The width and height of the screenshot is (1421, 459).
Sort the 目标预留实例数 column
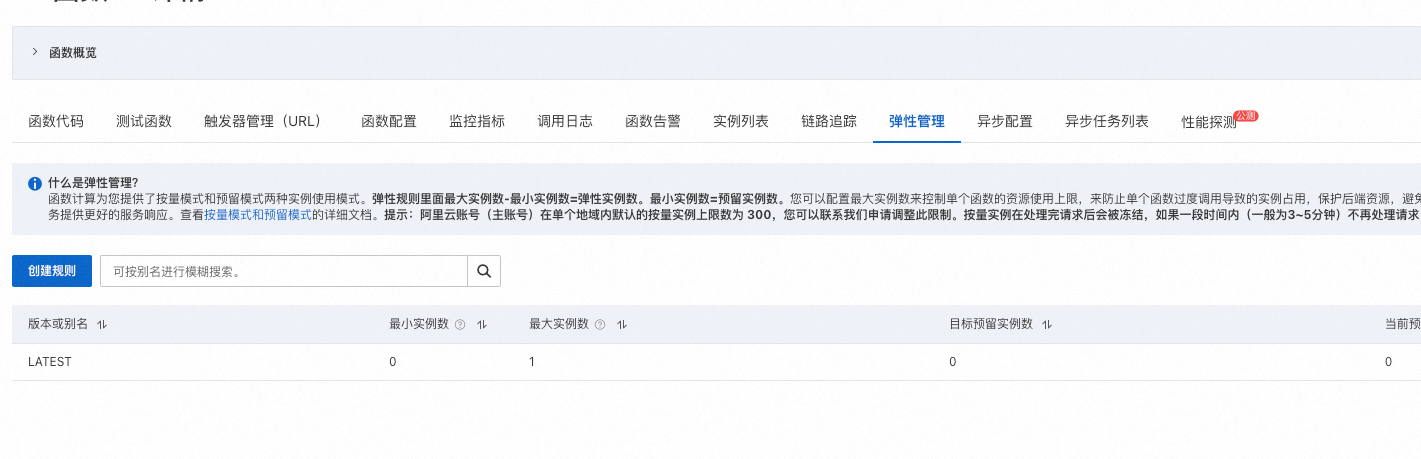[1047, 325]
